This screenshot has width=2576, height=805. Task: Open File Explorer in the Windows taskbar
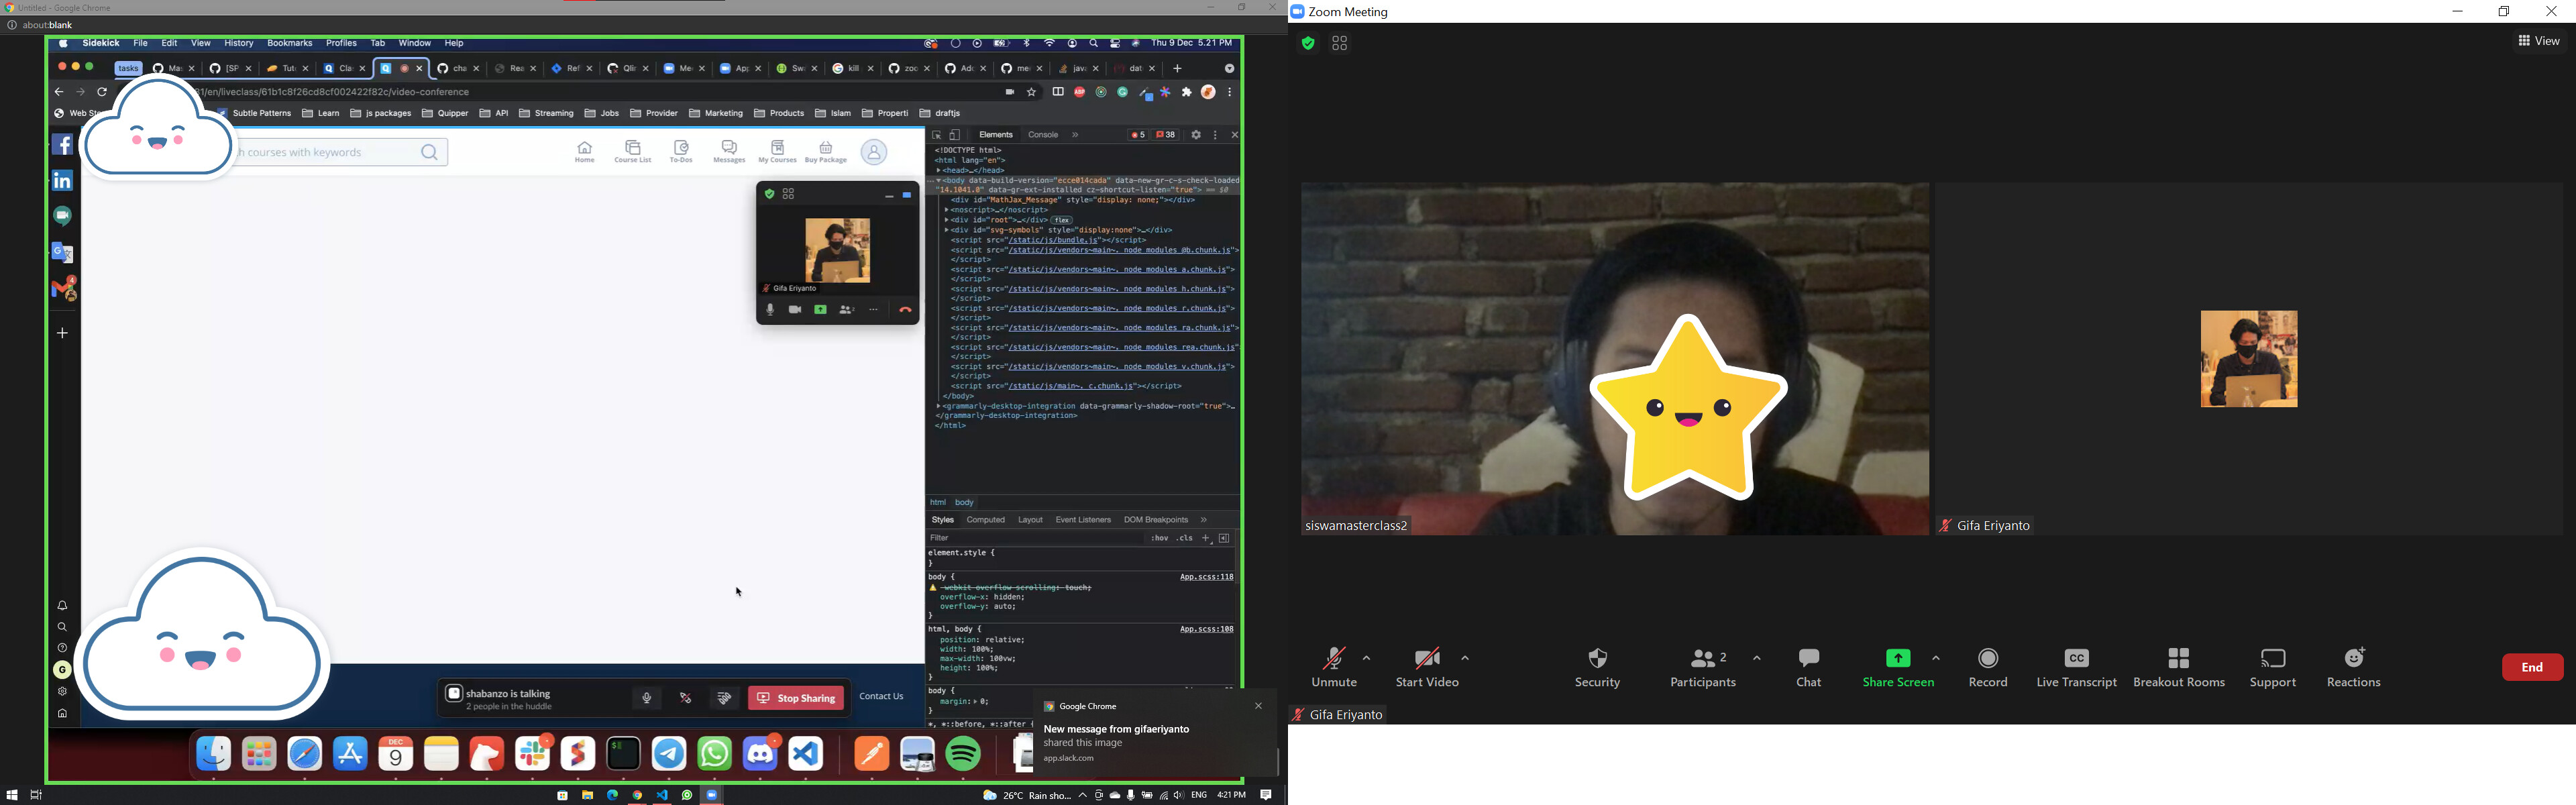[587, 795]
